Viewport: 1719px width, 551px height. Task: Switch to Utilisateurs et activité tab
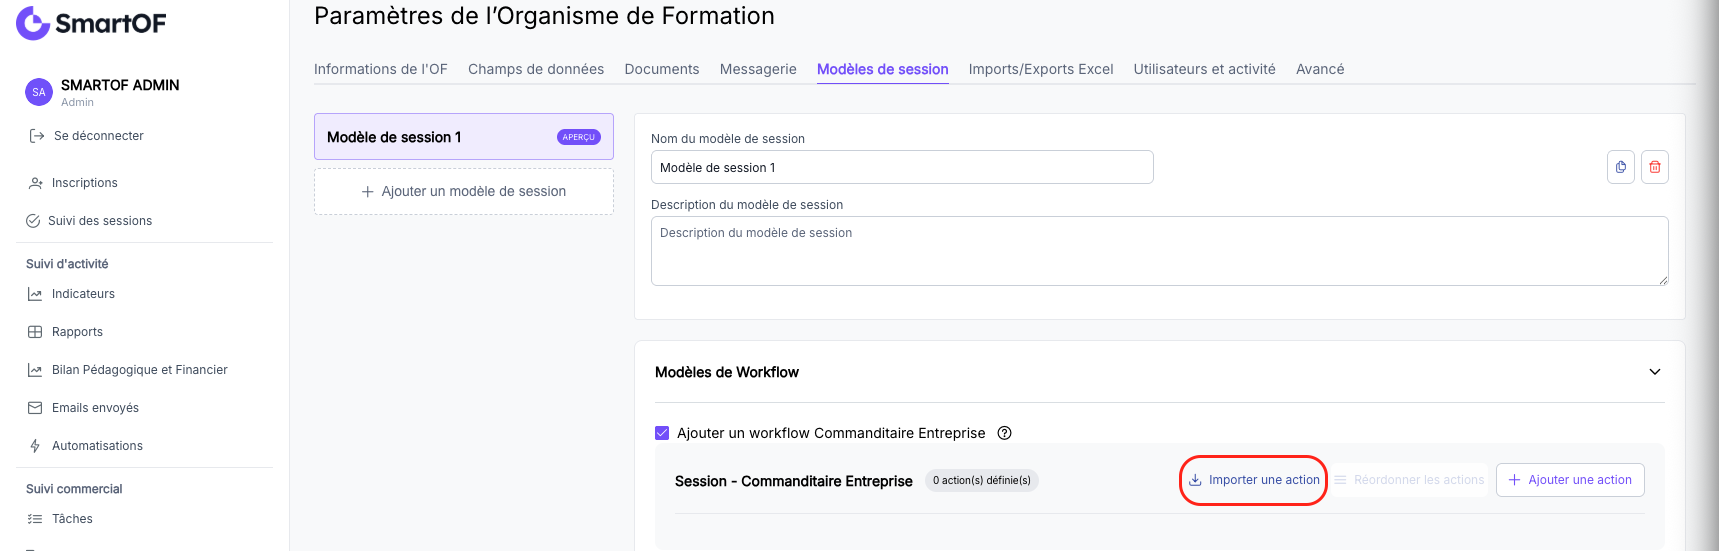tap(1205, 69)
